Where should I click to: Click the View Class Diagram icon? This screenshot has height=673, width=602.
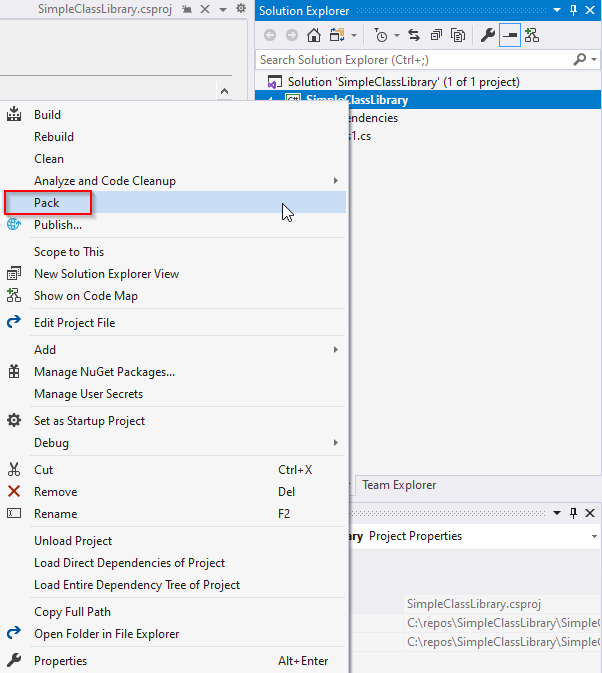[531, 35]
